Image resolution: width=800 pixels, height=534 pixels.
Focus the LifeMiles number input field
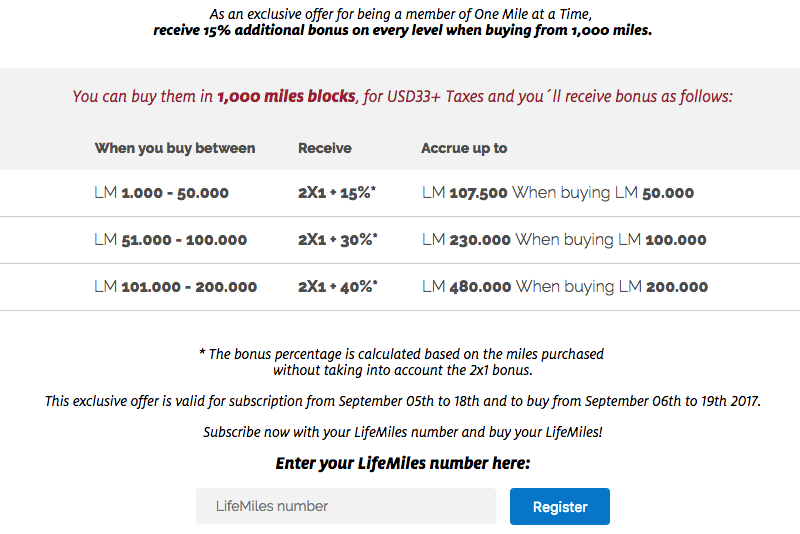click(346, 506)
